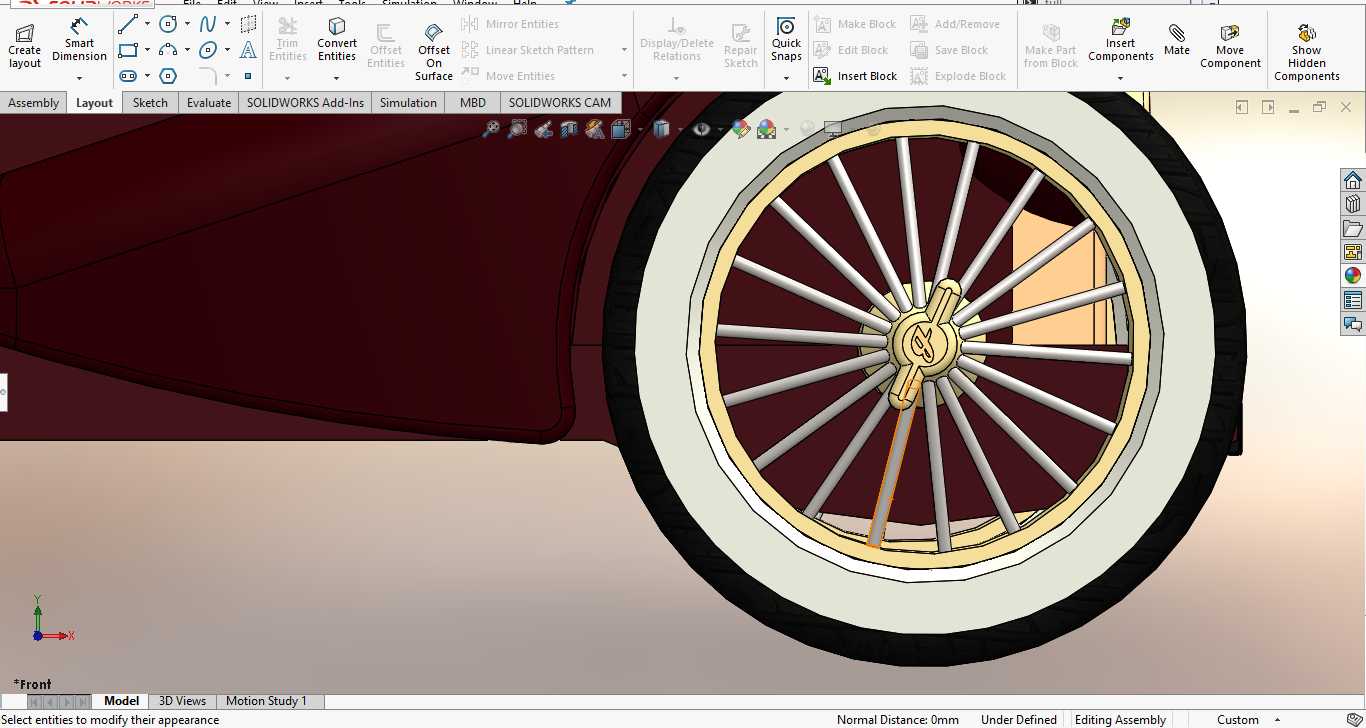Screen dimensions: 1366x728
Task: Select the Line sketch tool
Action: click(x=128, y=24)
